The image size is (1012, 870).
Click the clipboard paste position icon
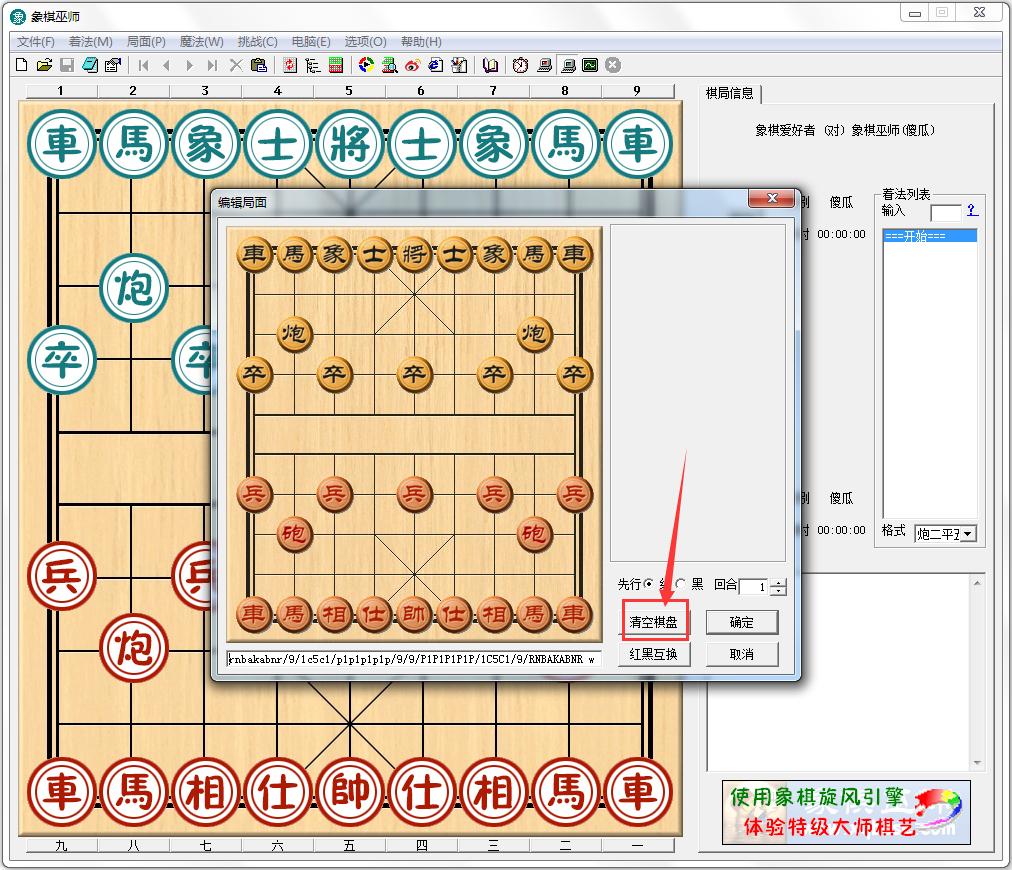coord(259,65)
